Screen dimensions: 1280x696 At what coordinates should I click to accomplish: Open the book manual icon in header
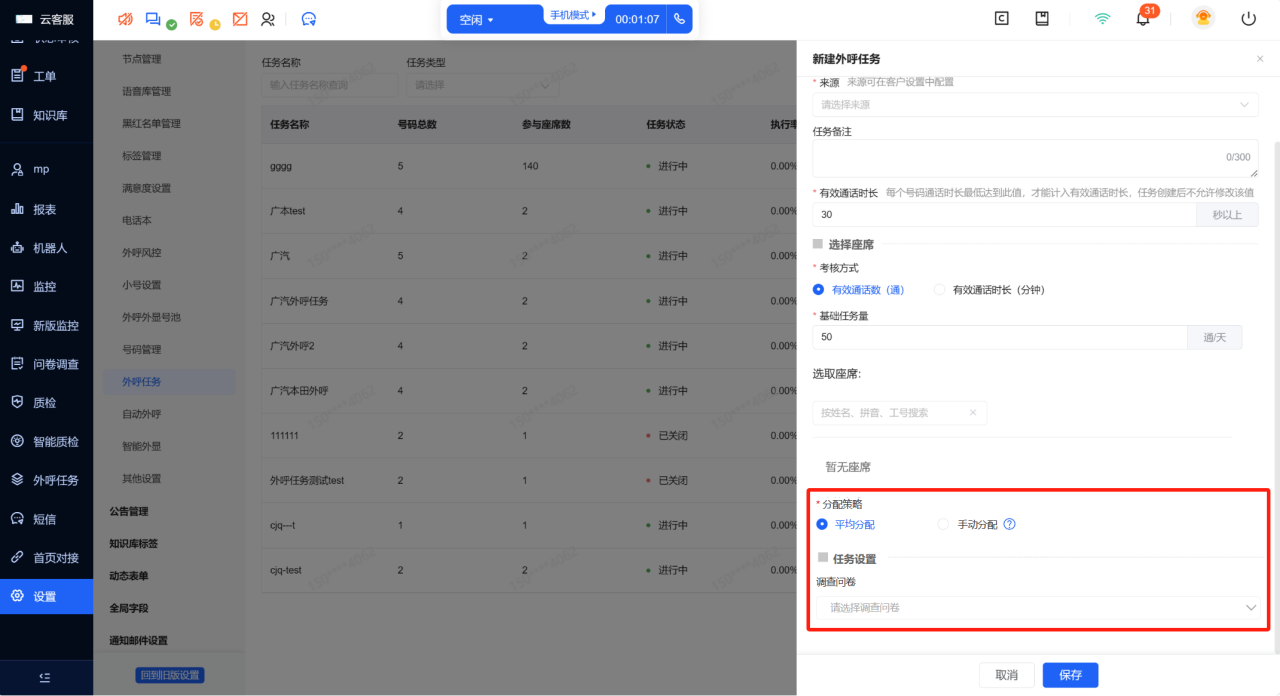coord(1042,18)
